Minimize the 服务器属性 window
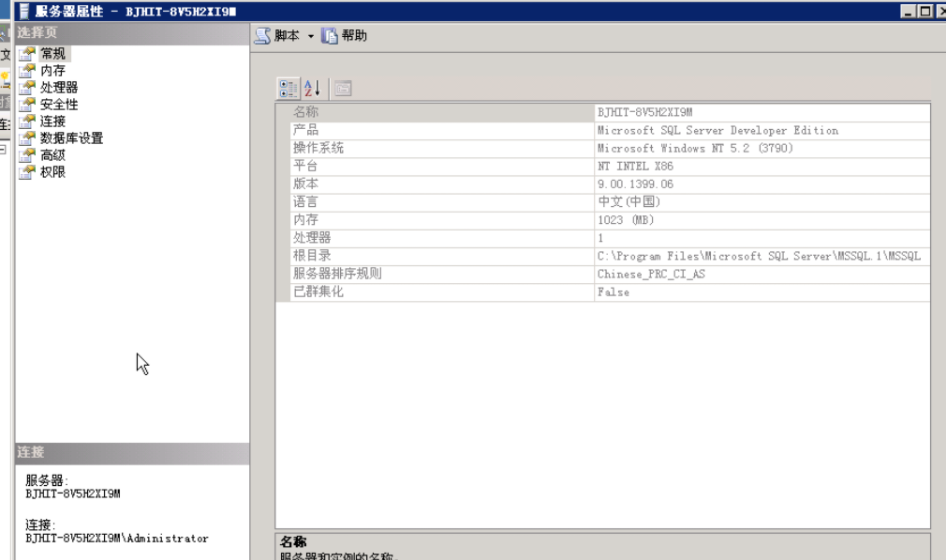Screen dimensions: 946x560 (x=908, y=11)
